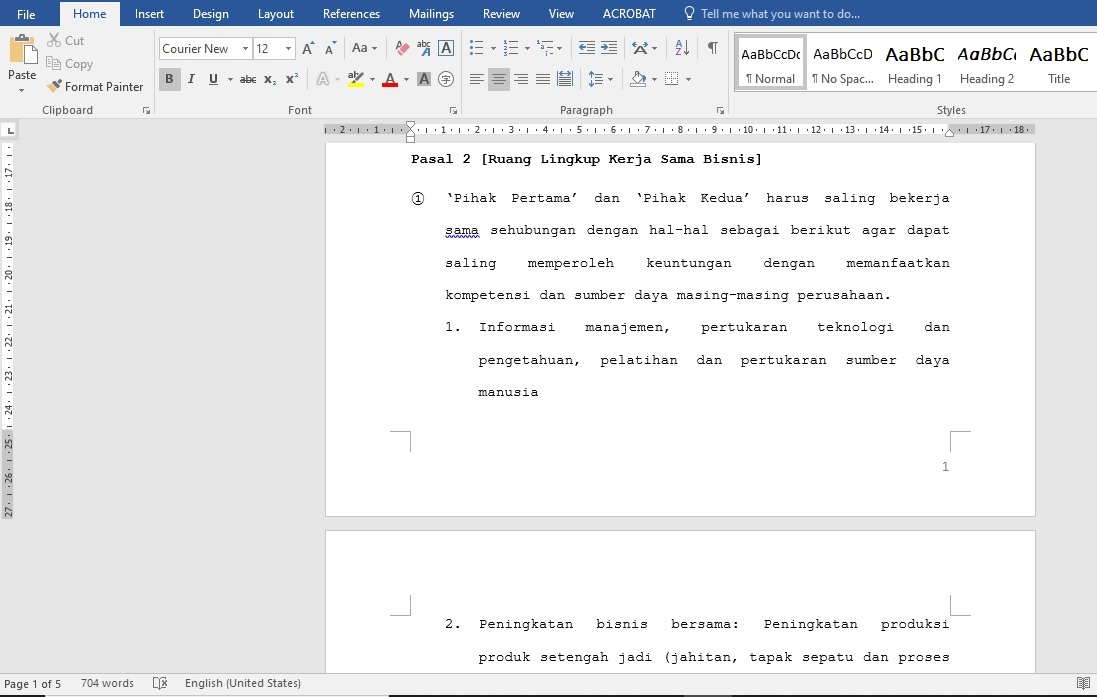Screen dimensions: 1097x697
Task: Click the Grow Font icon
Action: coord(308,48)
